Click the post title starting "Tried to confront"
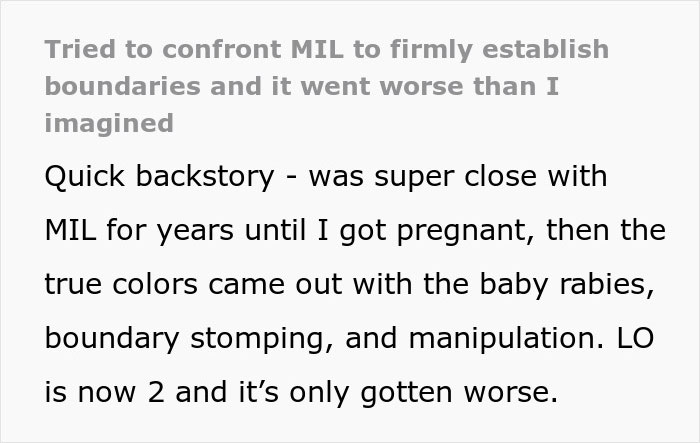 326,49
